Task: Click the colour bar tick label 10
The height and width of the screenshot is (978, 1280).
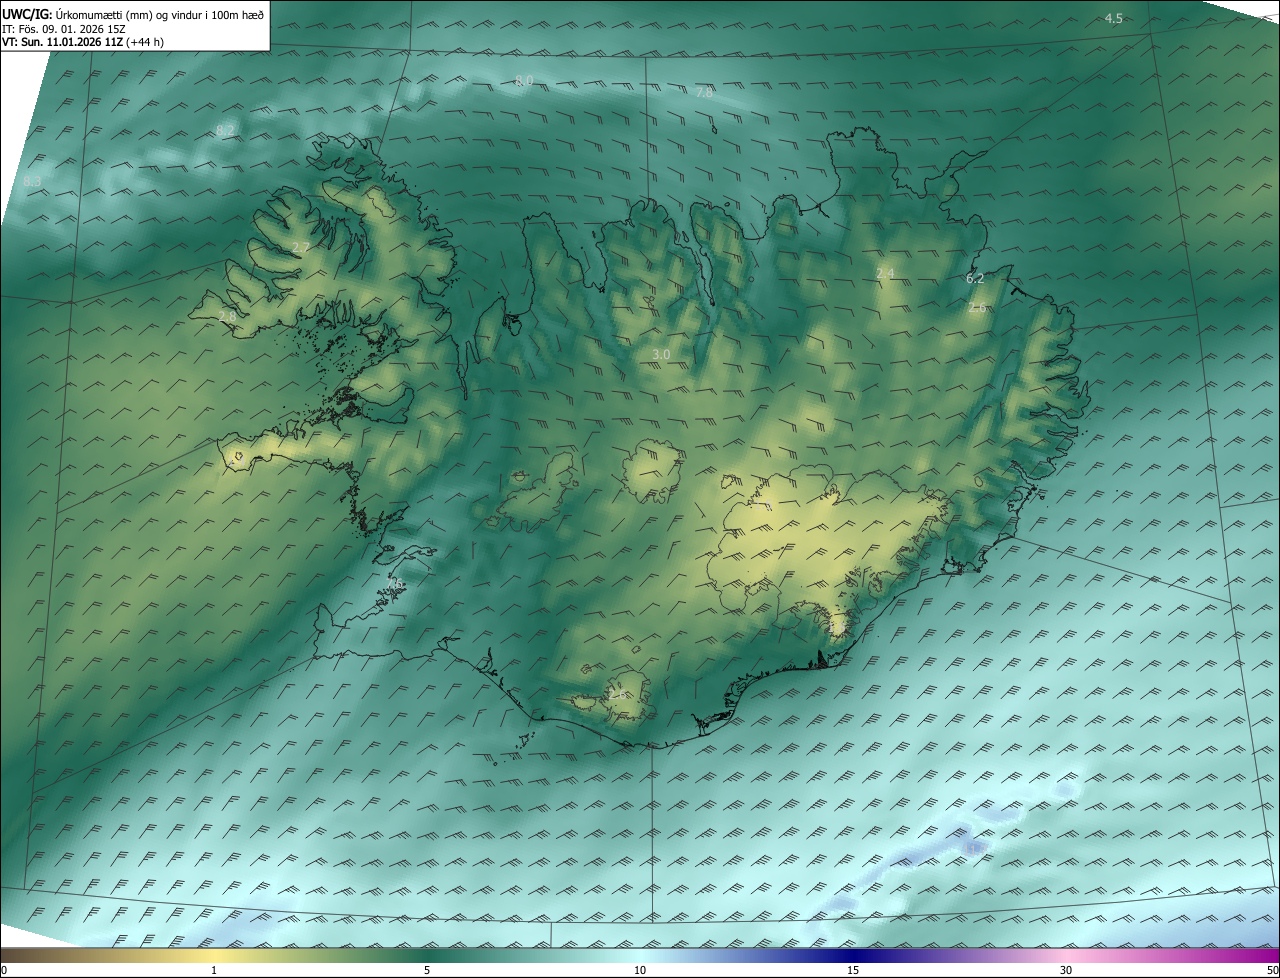Action: pyautogui.click(x=640, y=970)
